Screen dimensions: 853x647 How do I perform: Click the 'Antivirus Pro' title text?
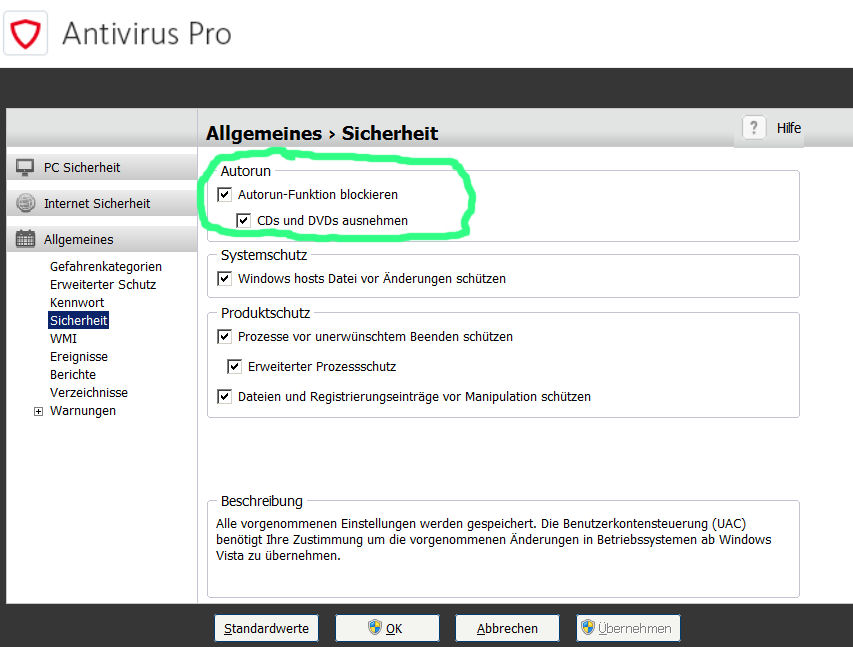point(147,34)
